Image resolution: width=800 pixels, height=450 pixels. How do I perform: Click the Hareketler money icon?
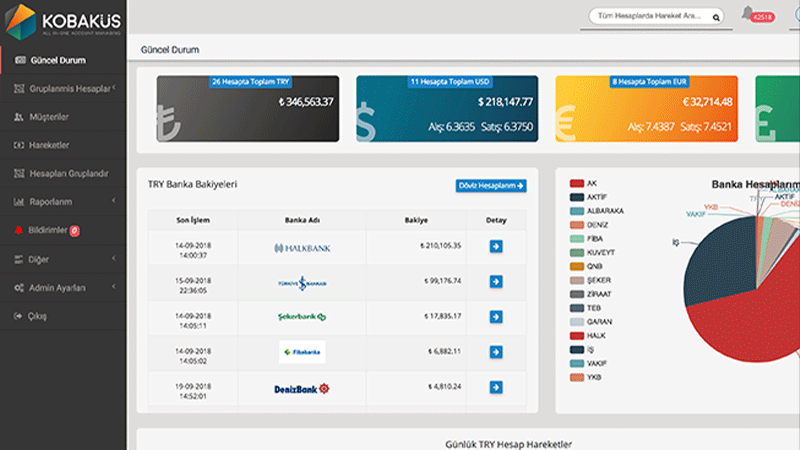19,145
